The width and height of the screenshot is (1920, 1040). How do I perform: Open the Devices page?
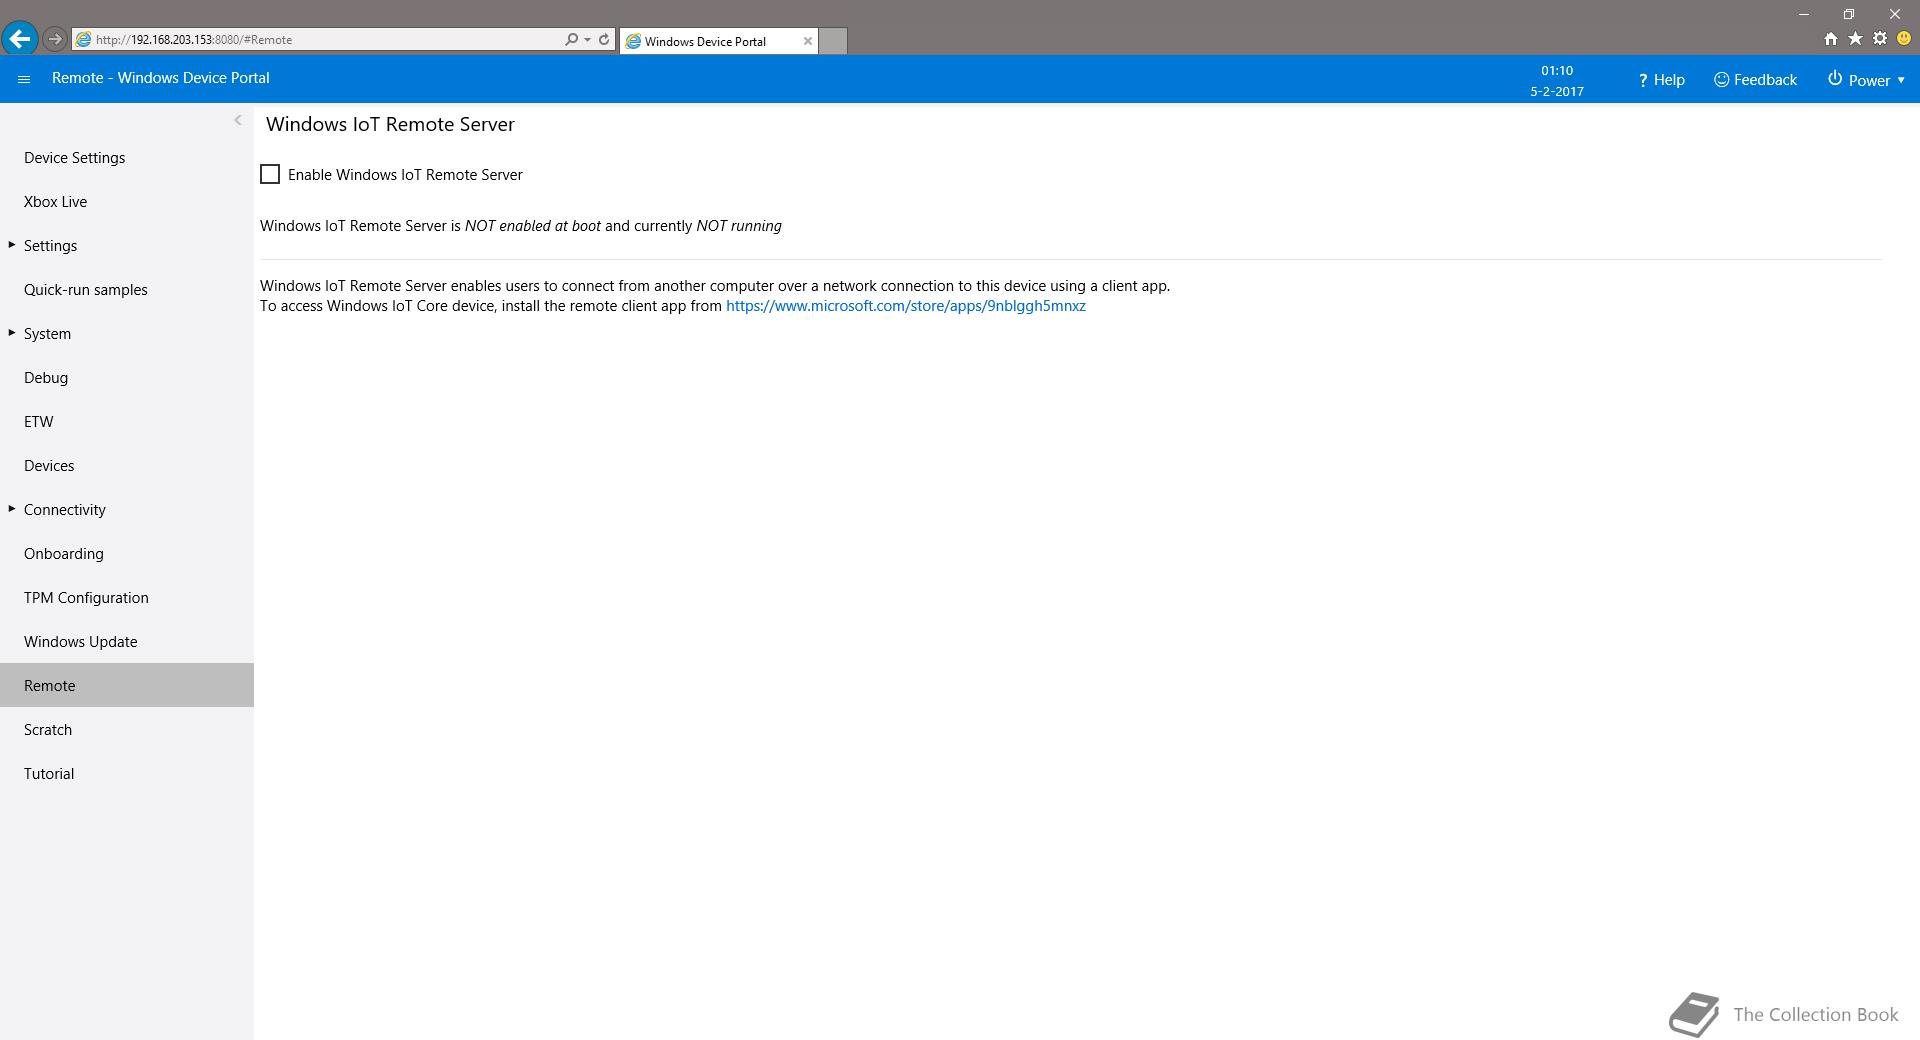click(x=127, y=466)
